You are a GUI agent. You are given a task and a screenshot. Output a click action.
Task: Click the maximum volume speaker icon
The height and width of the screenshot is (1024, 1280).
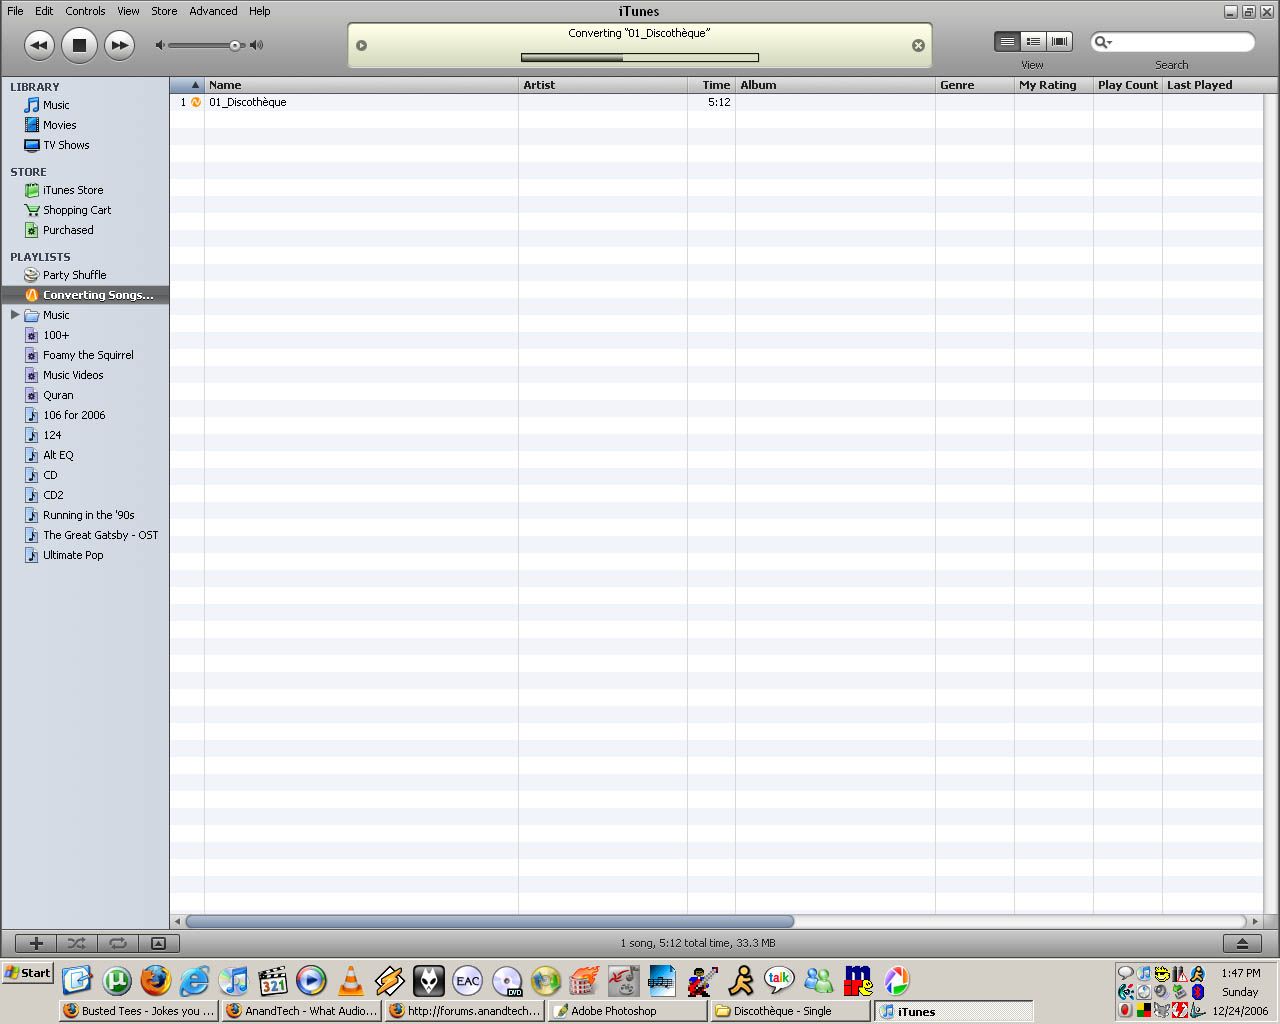pos(257,45)
